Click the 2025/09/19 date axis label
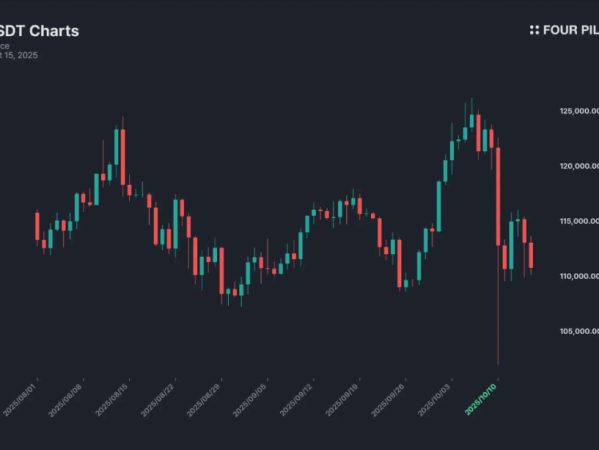The image size is (599, 450). click(x=342, y=400)
